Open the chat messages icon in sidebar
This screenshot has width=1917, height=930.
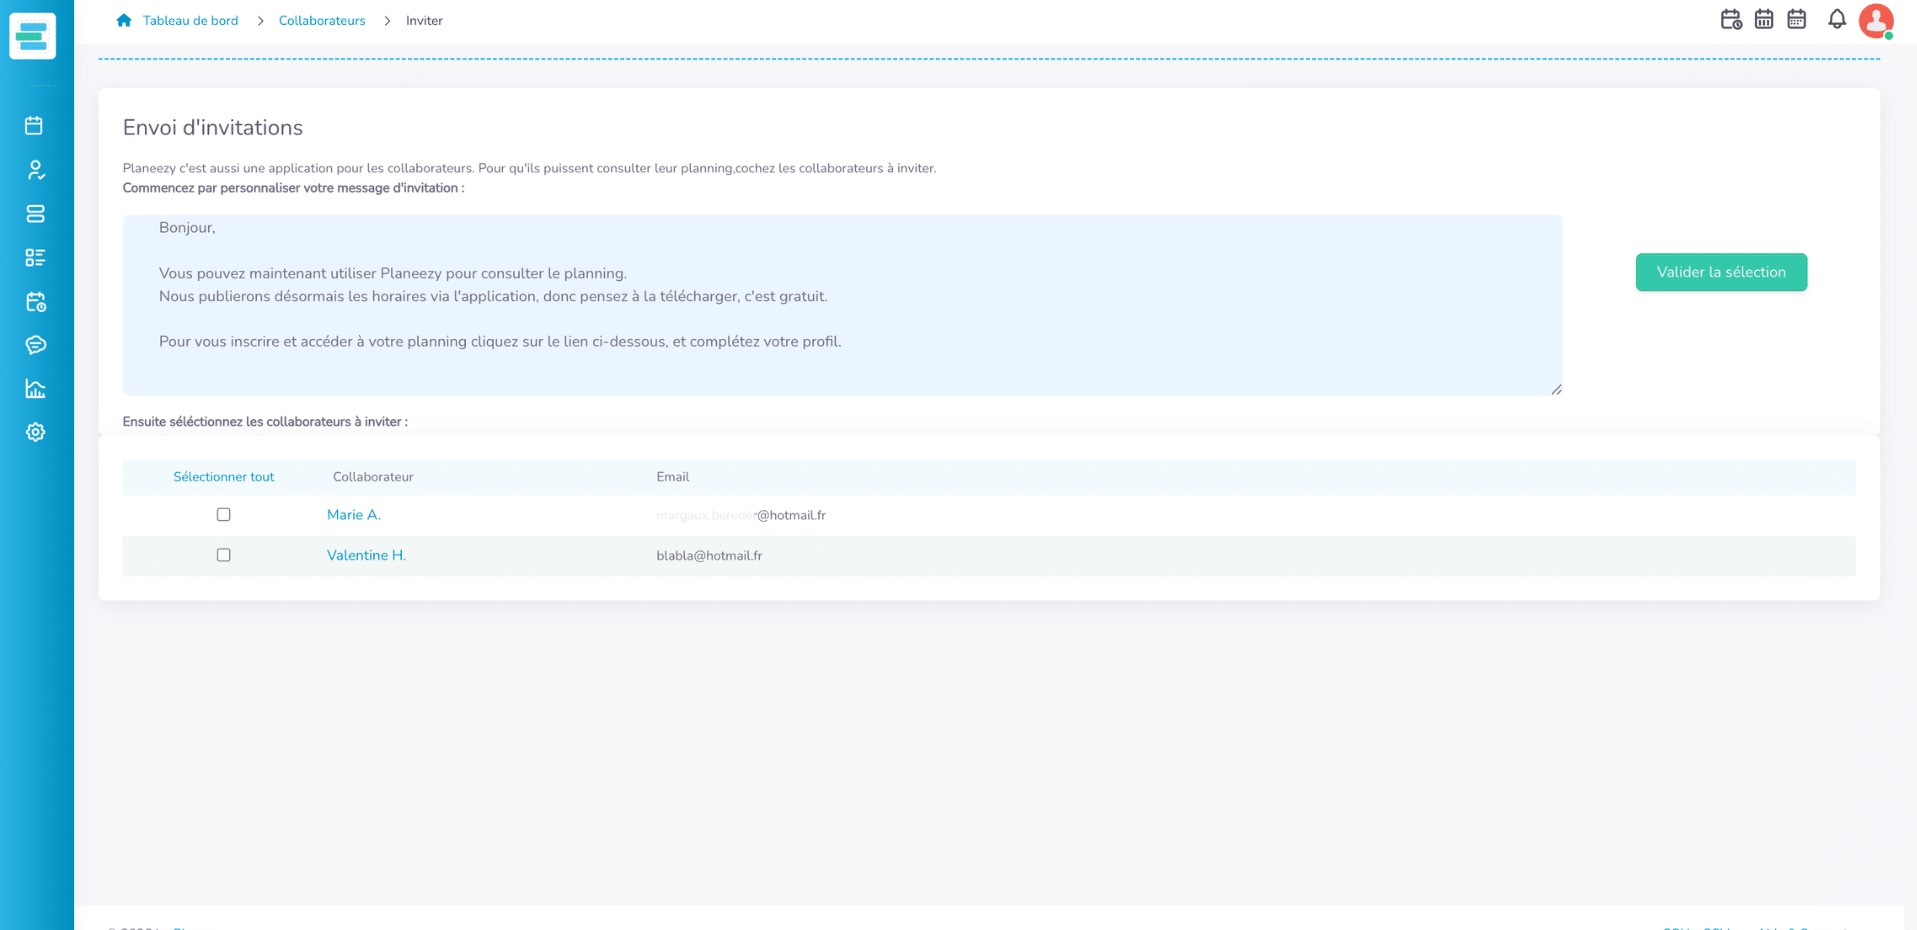coord(35,345)
